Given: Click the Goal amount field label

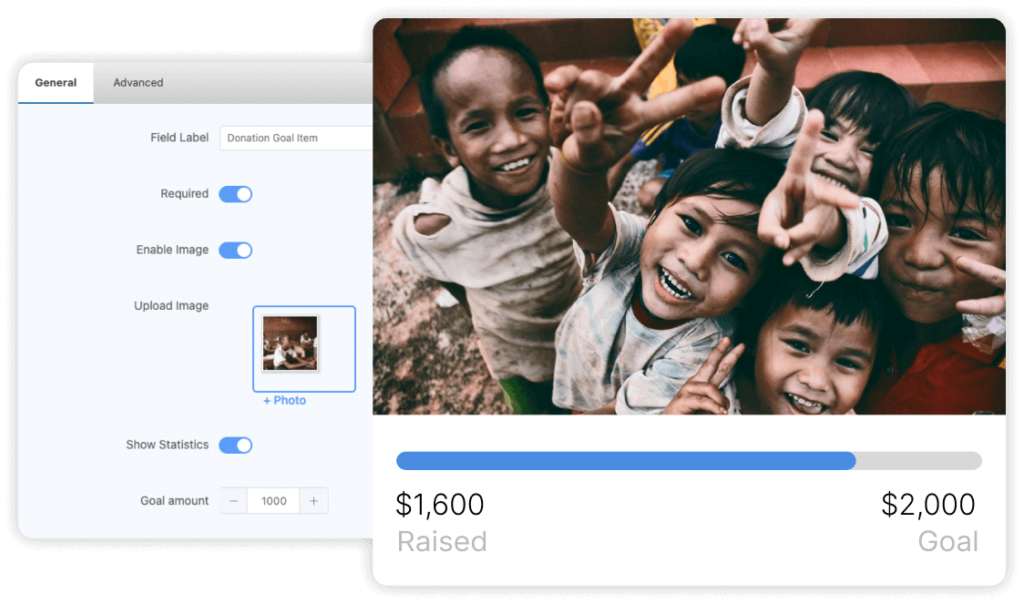Looking at the screenshot, I should click(174, 501).
